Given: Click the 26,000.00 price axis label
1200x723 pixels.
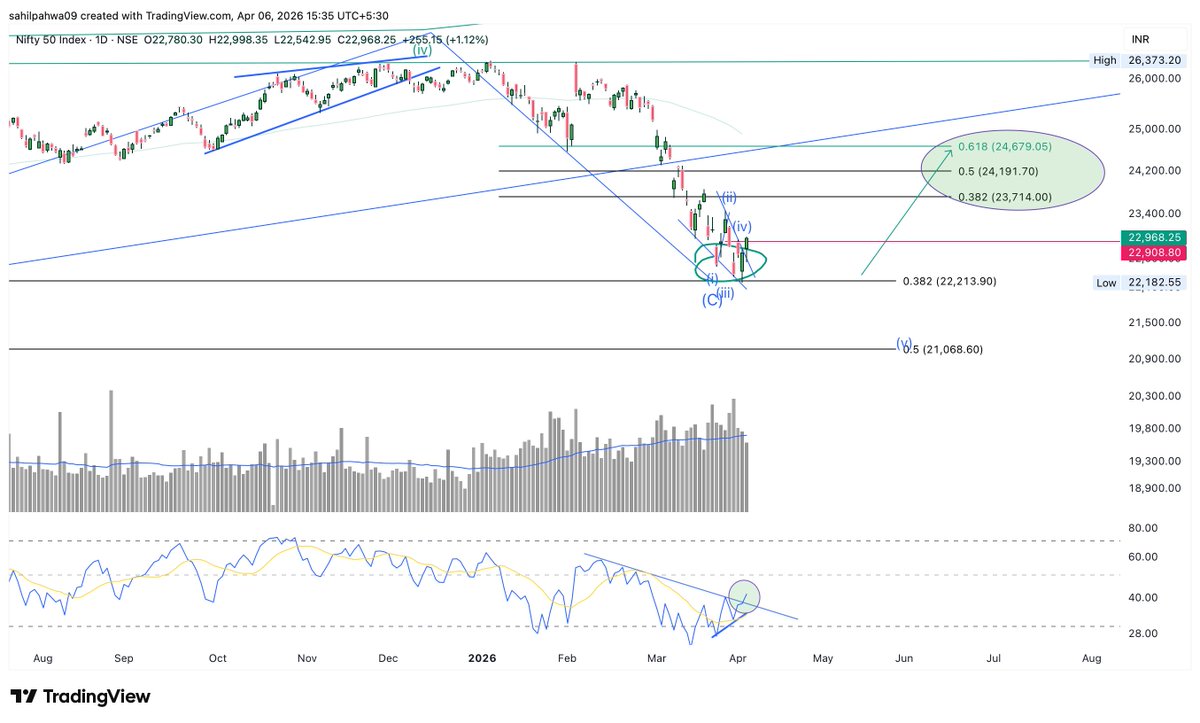Looking at the screenshot, I should click(x=1156, y=79).
